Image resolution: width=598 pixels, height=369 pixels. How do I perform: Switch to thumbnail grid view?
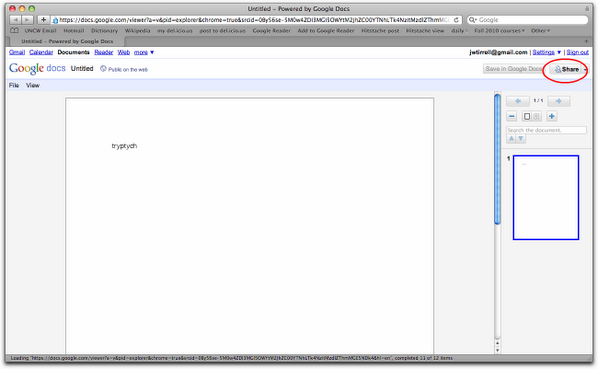coord(537,116)
